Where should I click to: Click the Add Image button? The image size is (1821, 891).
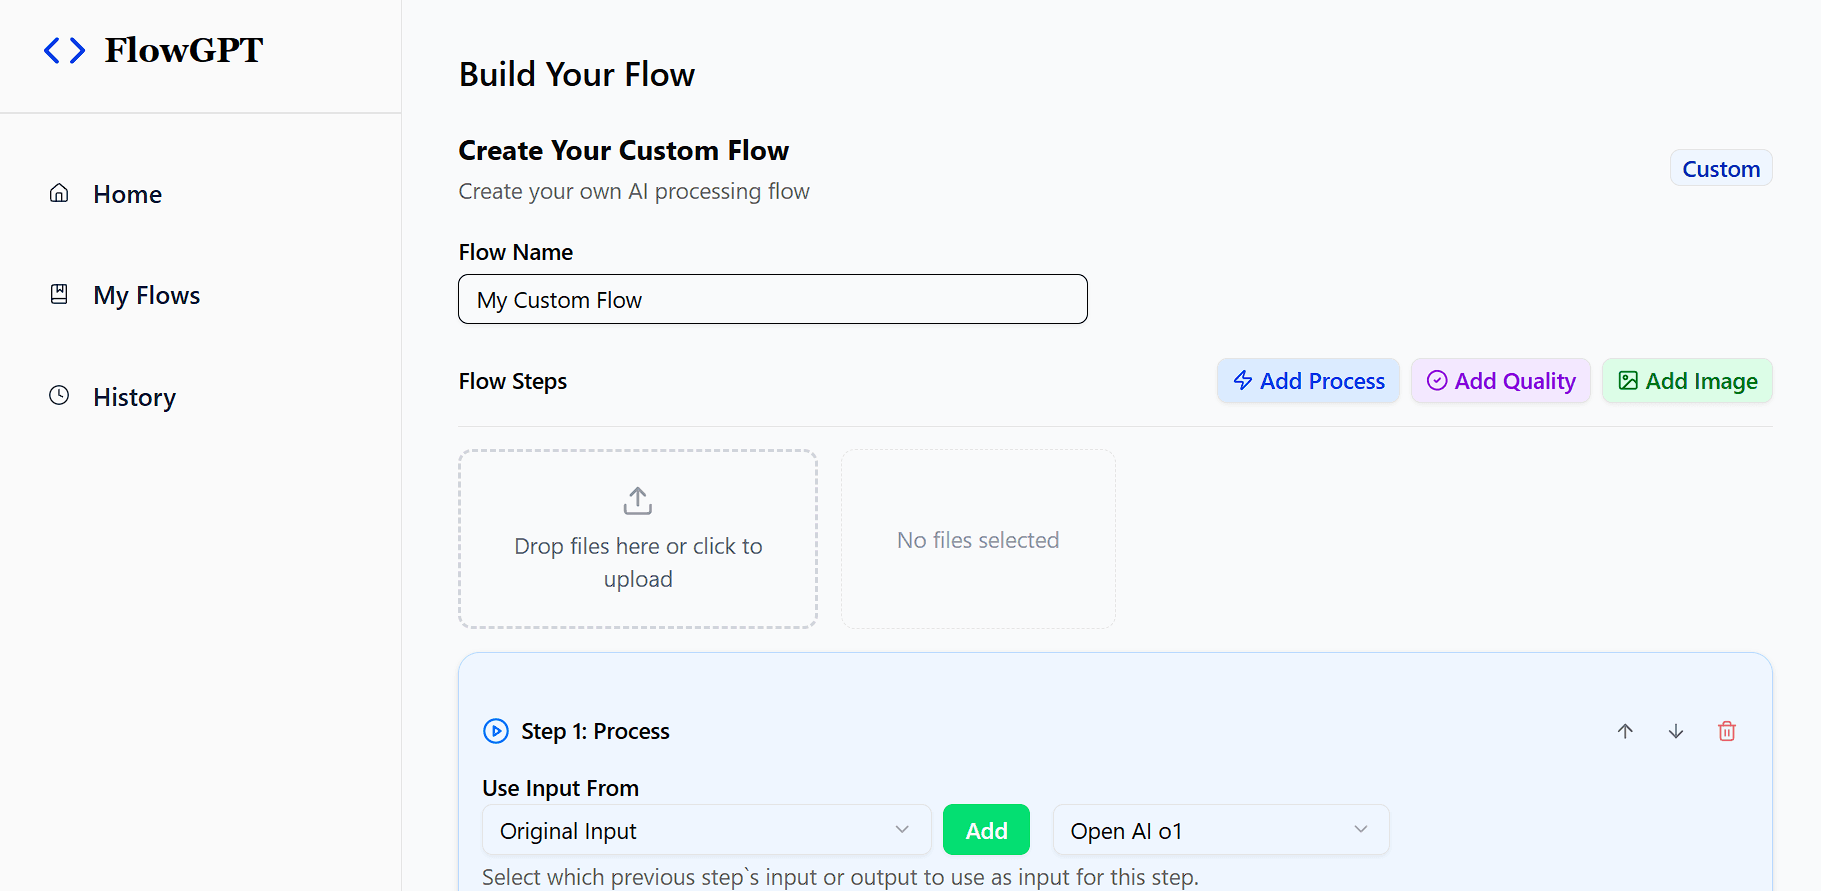(x=1687, y=381)
